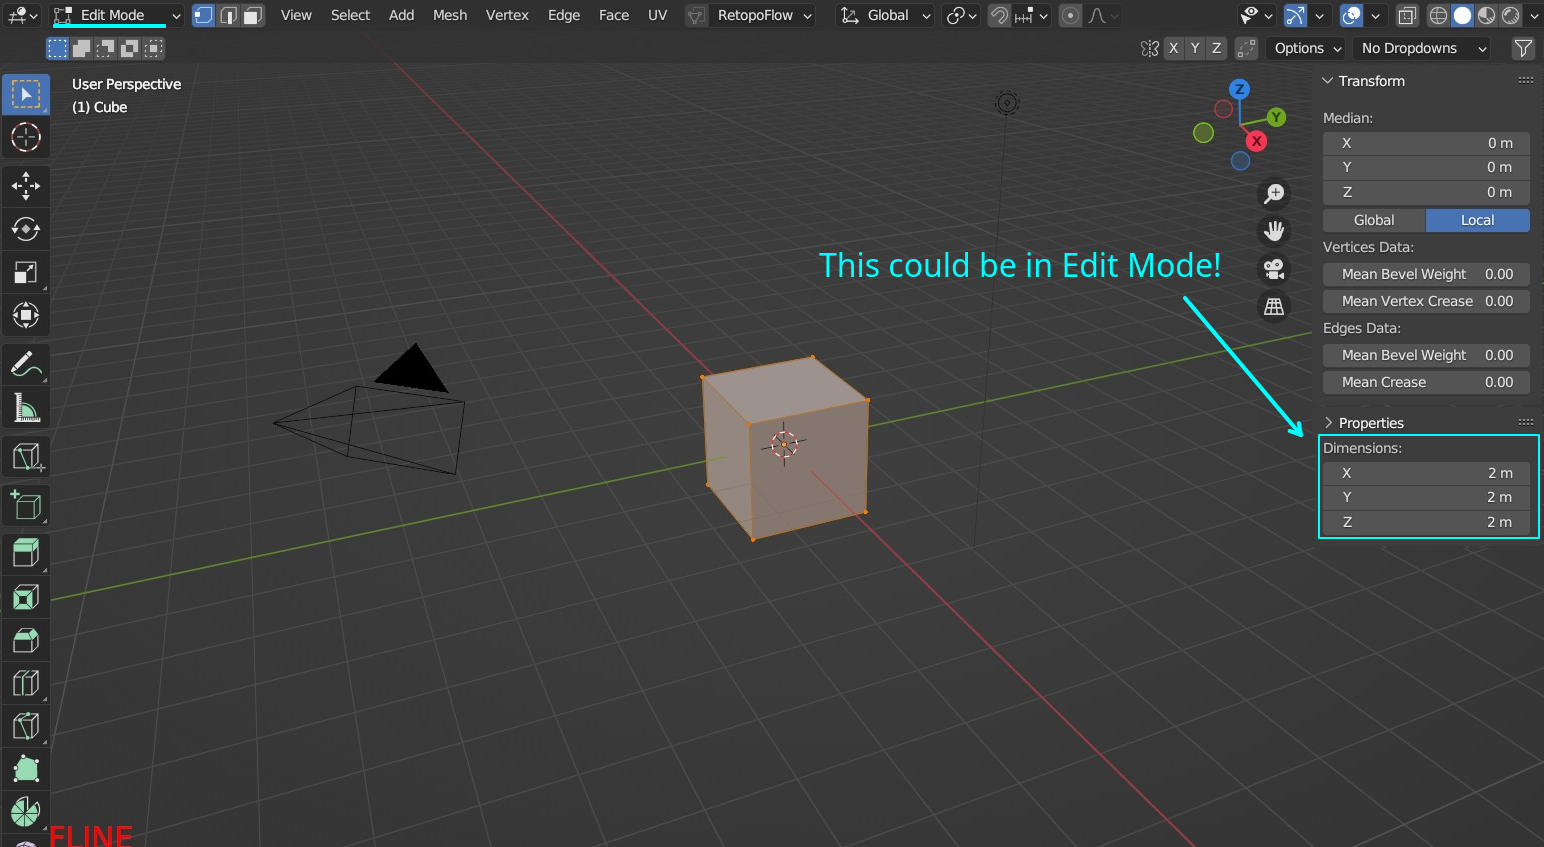This screenshot has height=847, width=1544.
Task: Adjust Edges Data Mean Crease slider
Action: 1426,382
